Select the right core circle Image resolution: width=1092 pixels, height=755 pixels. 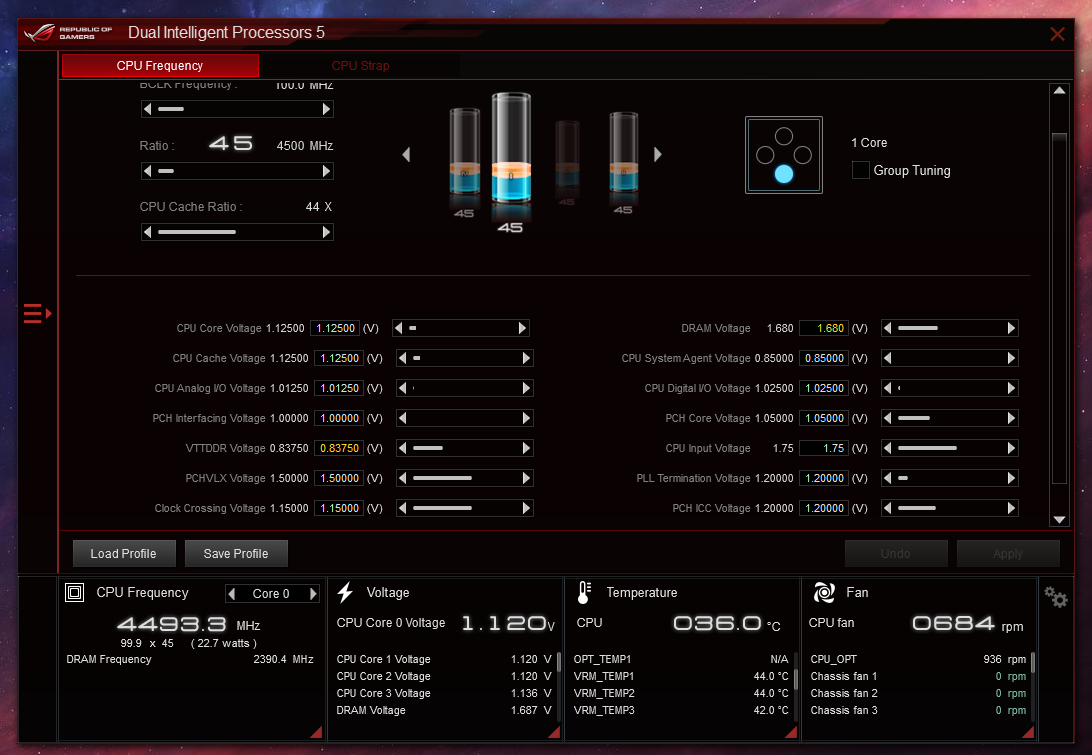(x=803, y=155)
